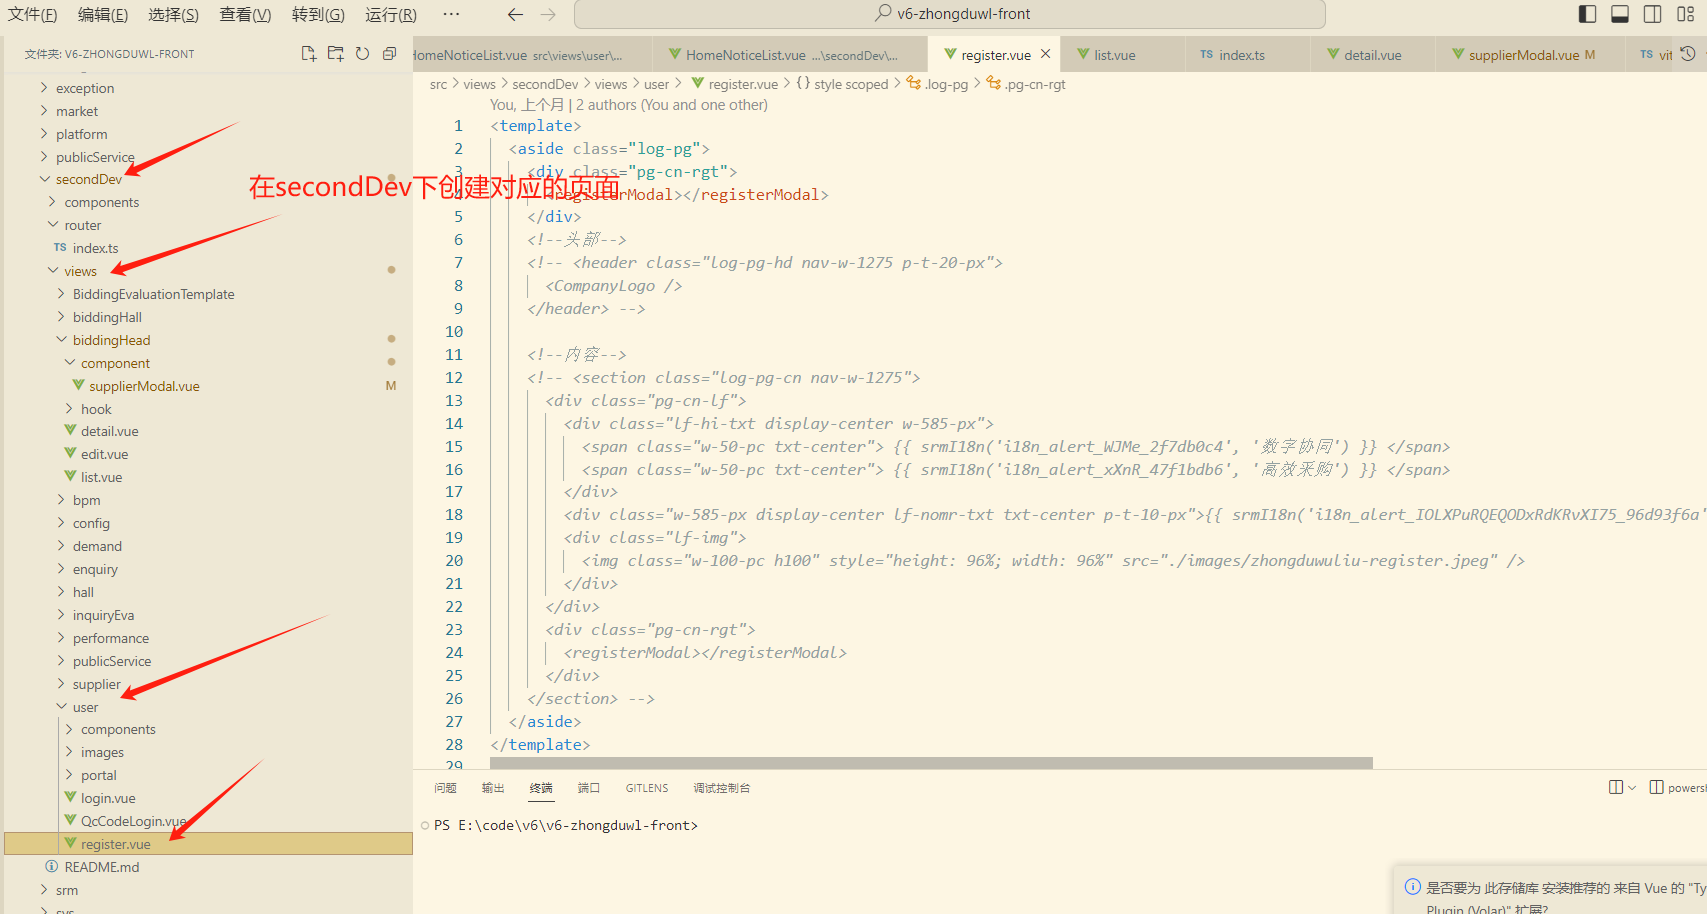Open the 端口 panel tab

(589, 788)
